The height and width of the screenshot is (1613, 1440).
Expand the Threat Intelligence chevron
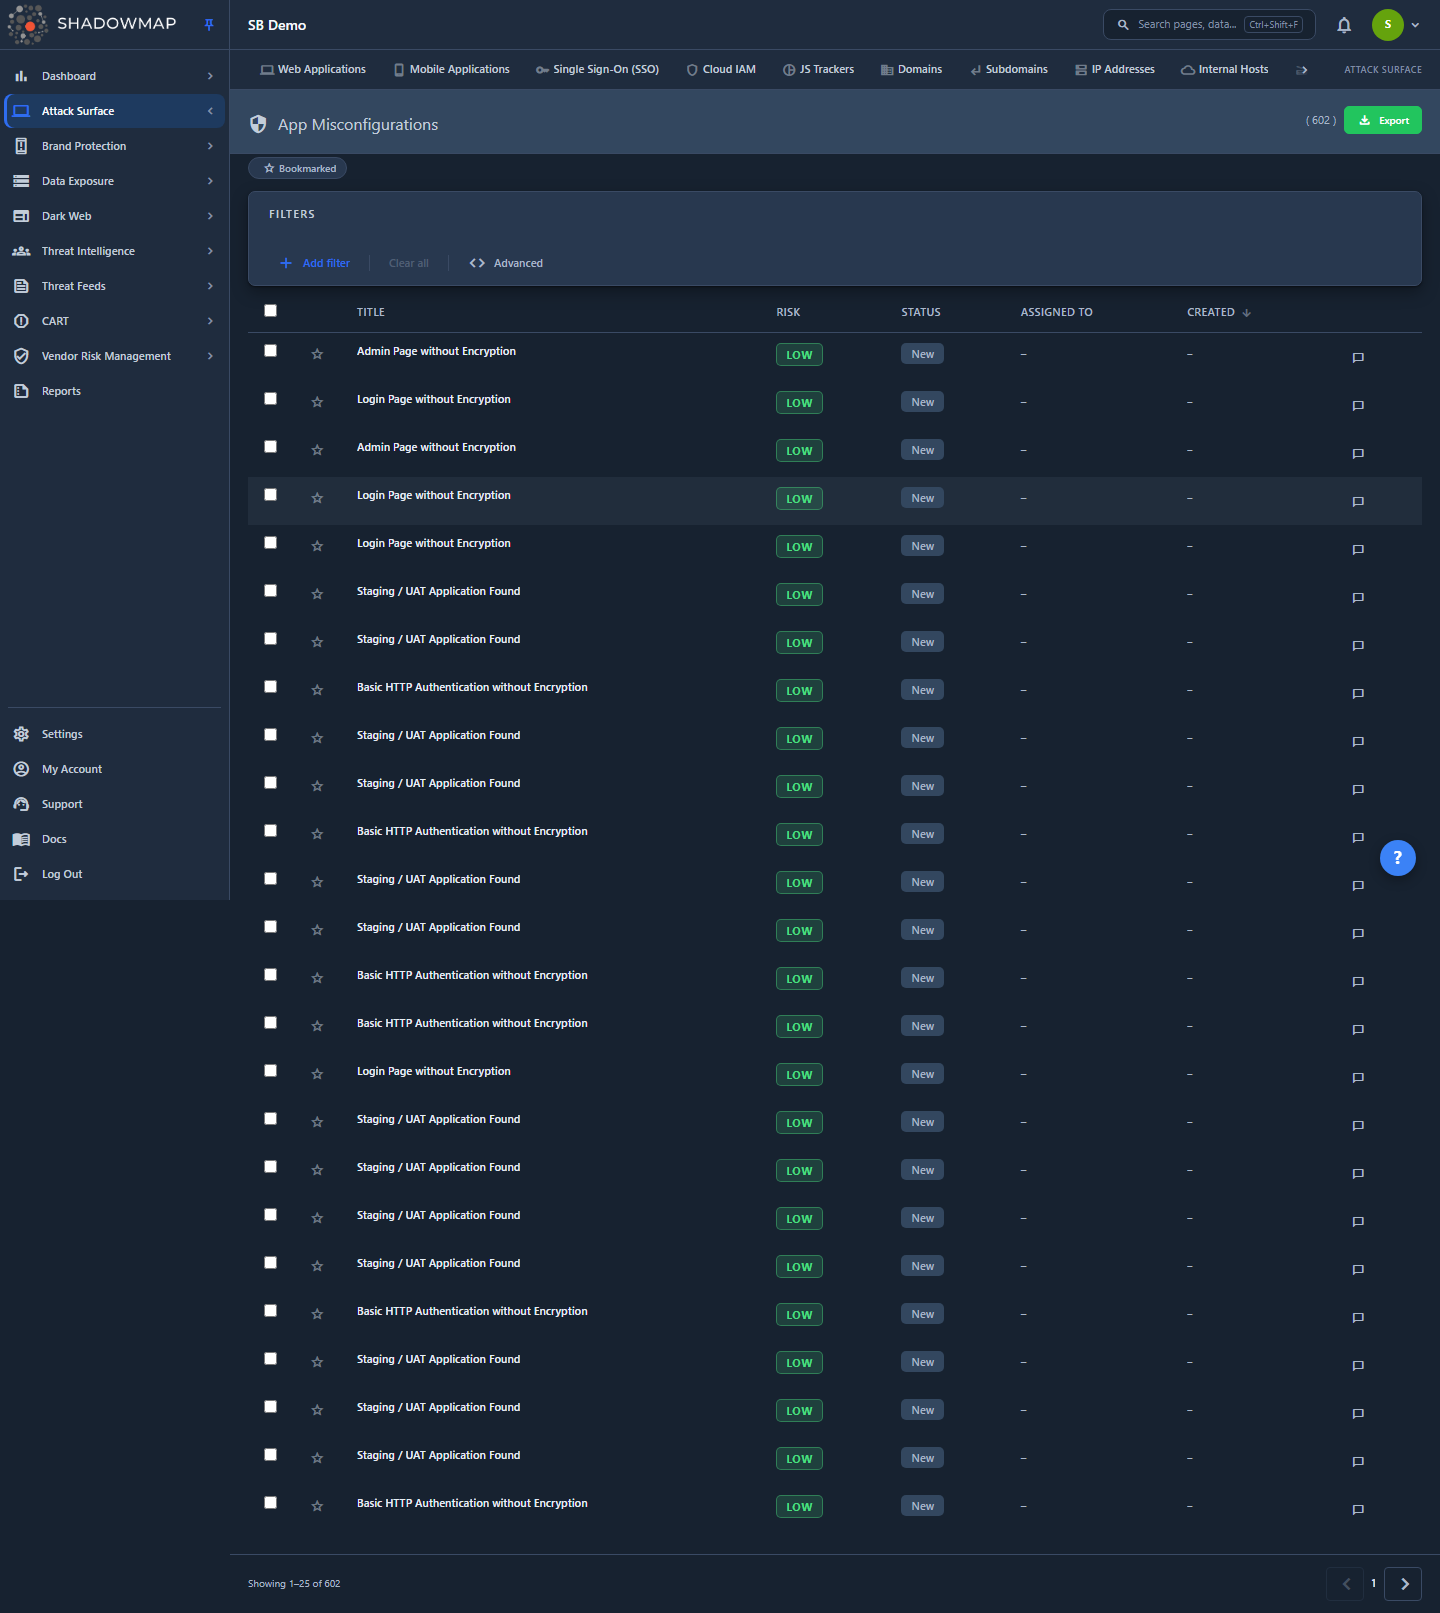point(210,251)
